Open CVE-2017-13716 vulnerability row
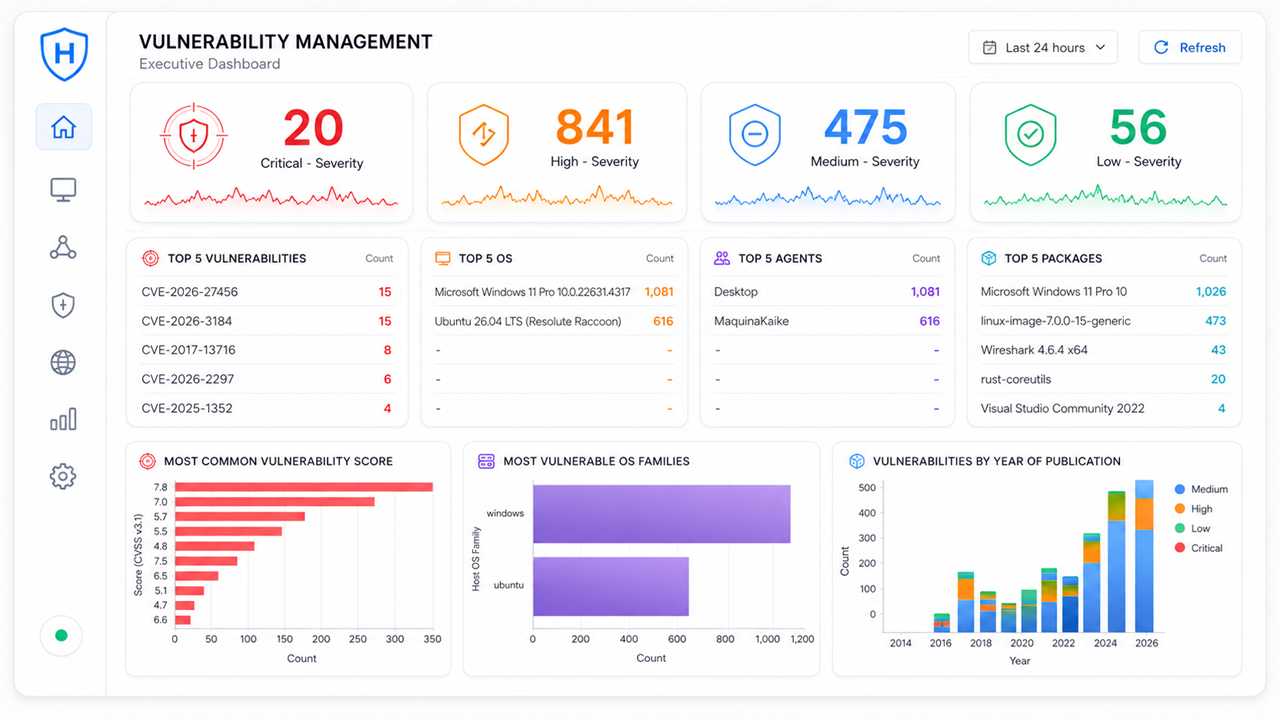This screenshot has height=720, width=1280. pos(267,350)
